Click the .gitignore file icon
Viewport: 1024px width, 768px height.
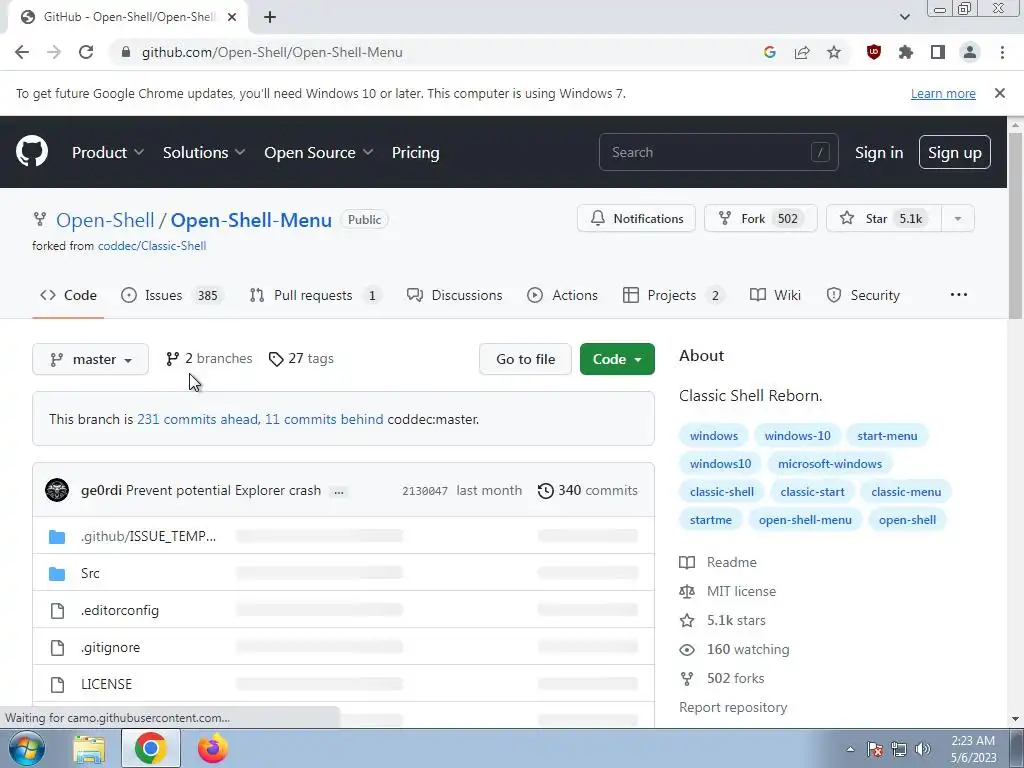(57, 647)
